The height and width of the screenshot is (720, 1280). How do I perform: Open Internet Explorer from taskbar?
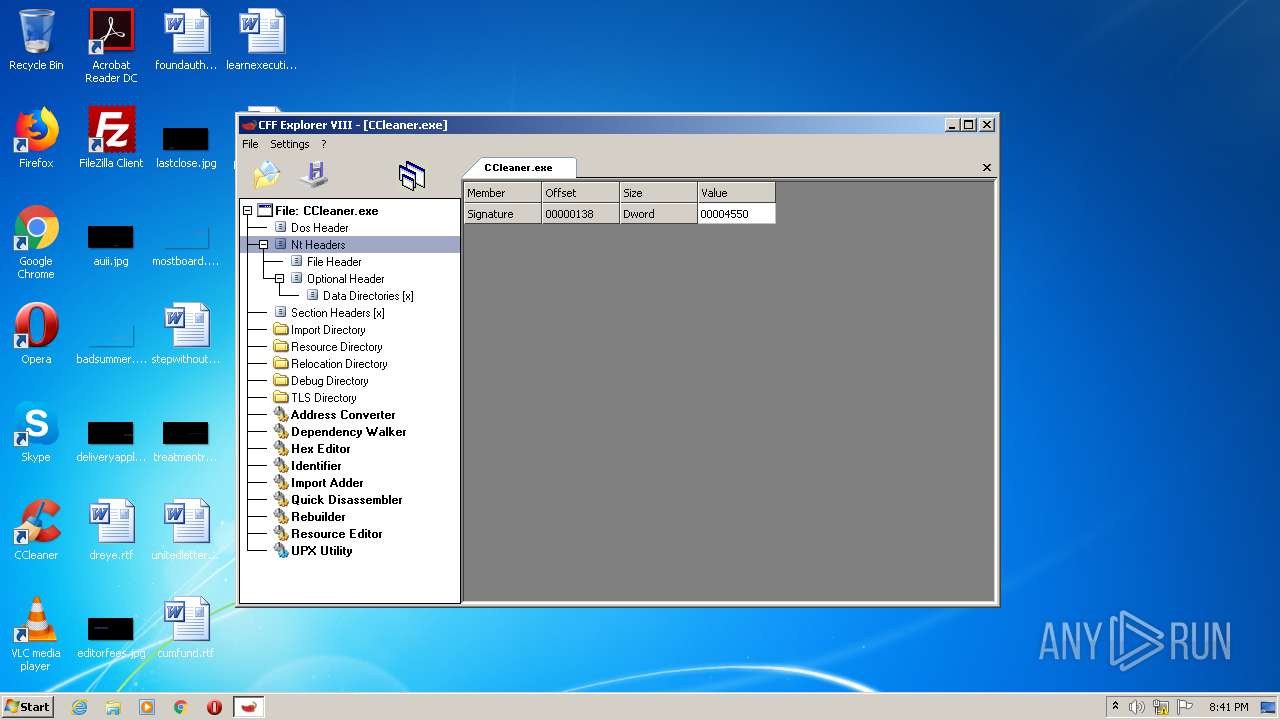(79, 707)
